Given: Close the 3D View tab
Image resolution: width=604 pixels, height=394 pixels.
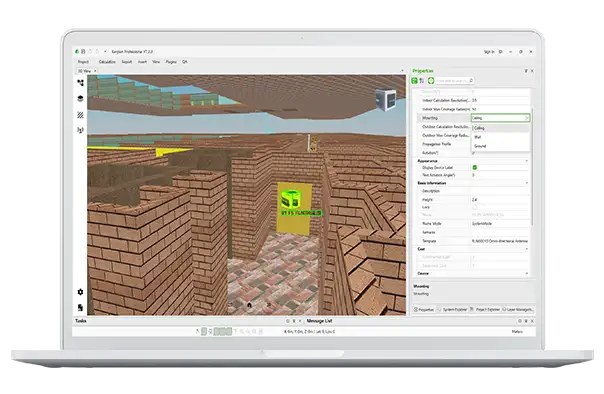Looking at the screenshot, I should click(x=95, y=71).
